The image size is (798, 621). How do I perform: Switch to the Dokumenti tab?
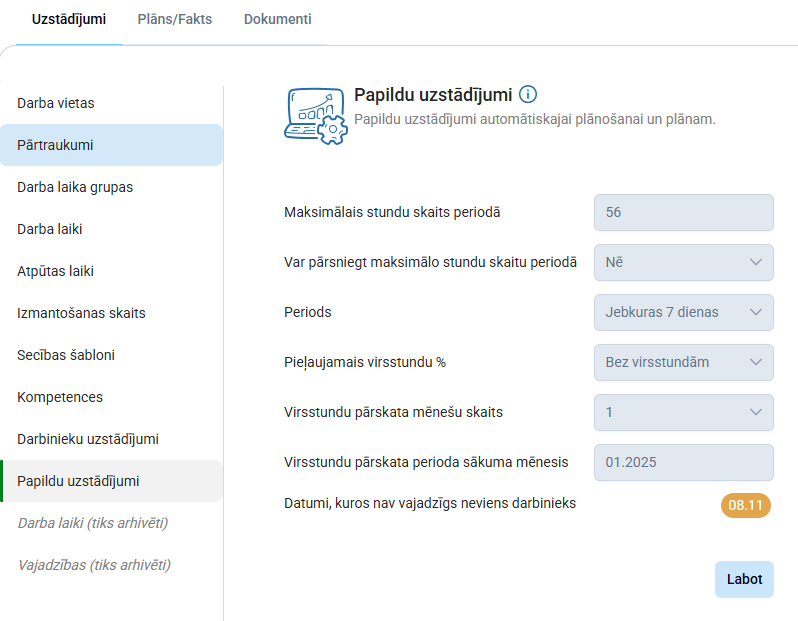point(277,19)
